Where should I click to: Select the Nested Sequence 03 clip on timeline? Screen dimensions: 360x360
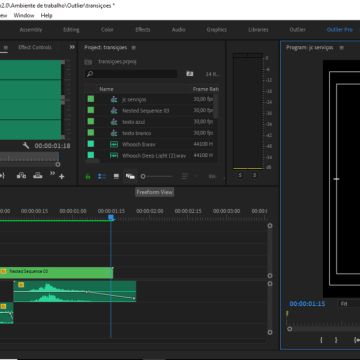(57, 273)
